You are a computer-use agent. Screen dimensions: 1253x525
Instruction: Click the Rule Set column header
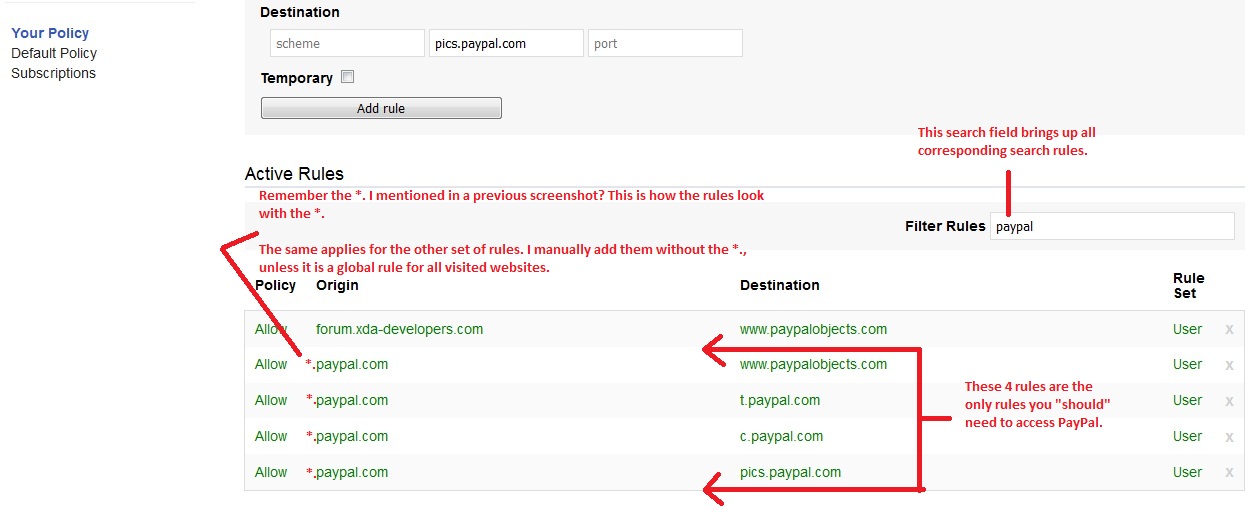(x=1188, y=285)
